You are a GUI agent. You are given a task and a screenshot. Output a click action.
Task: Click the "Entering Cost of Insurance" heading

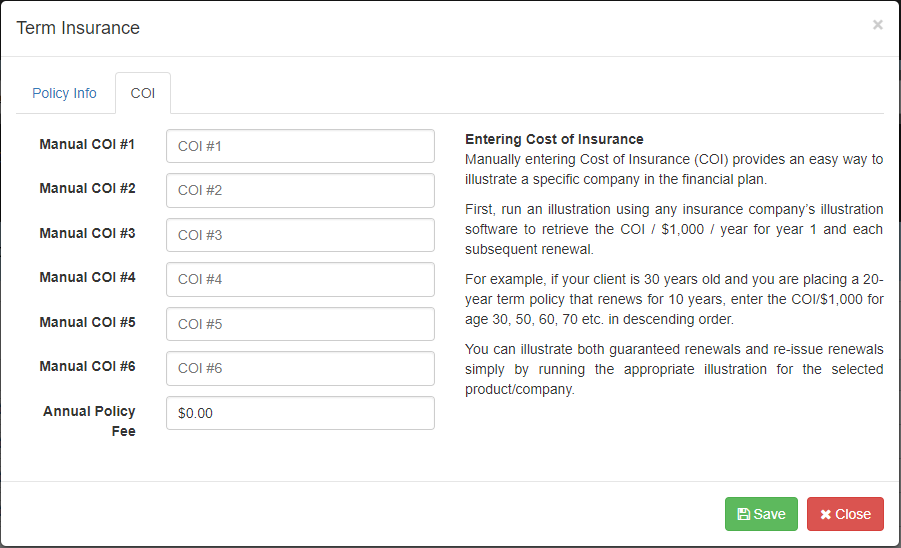[554, 139]
